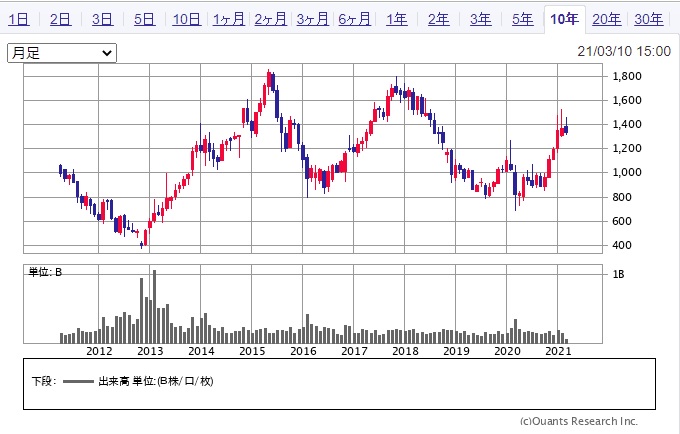Select the 1日 period tab
The image size is (680, 434).
pos(19,20)
